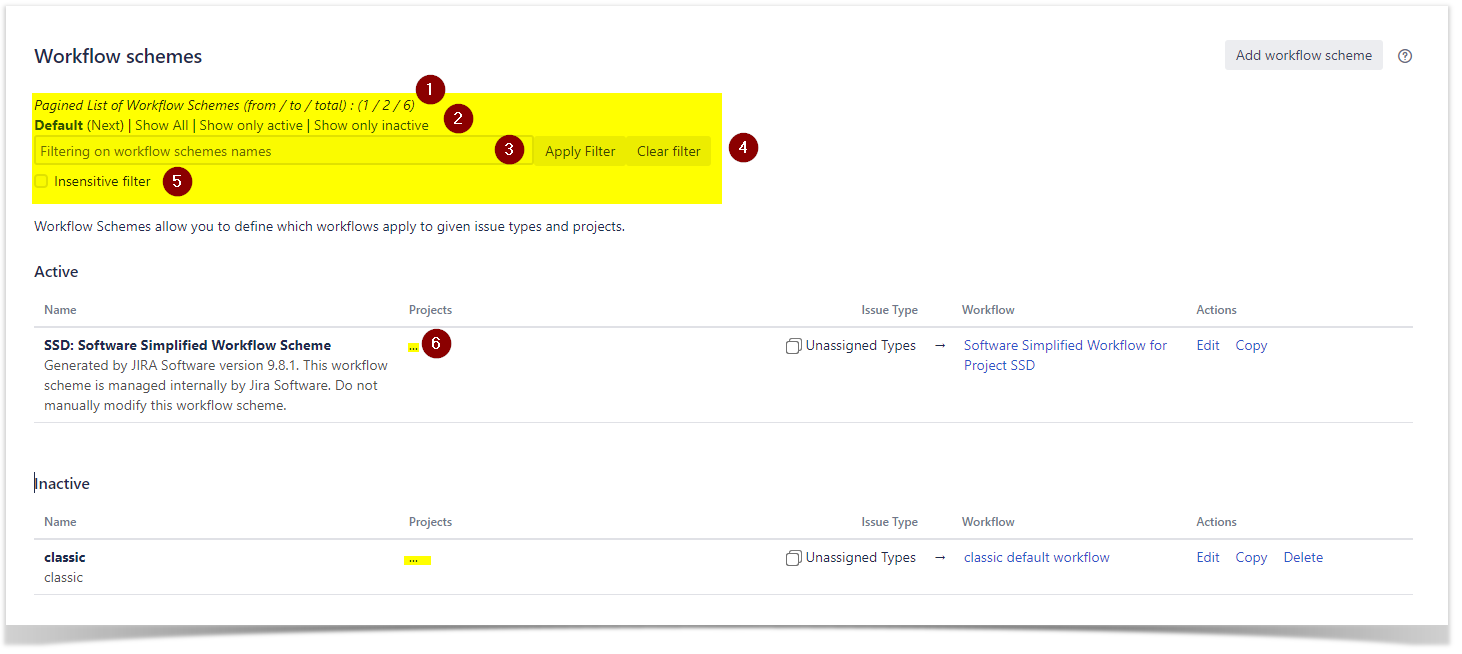Image resolution: width=1462 pixels, height=654 pixels.
Task: Open the classic default workflow link
Action: coord(1036,557)
